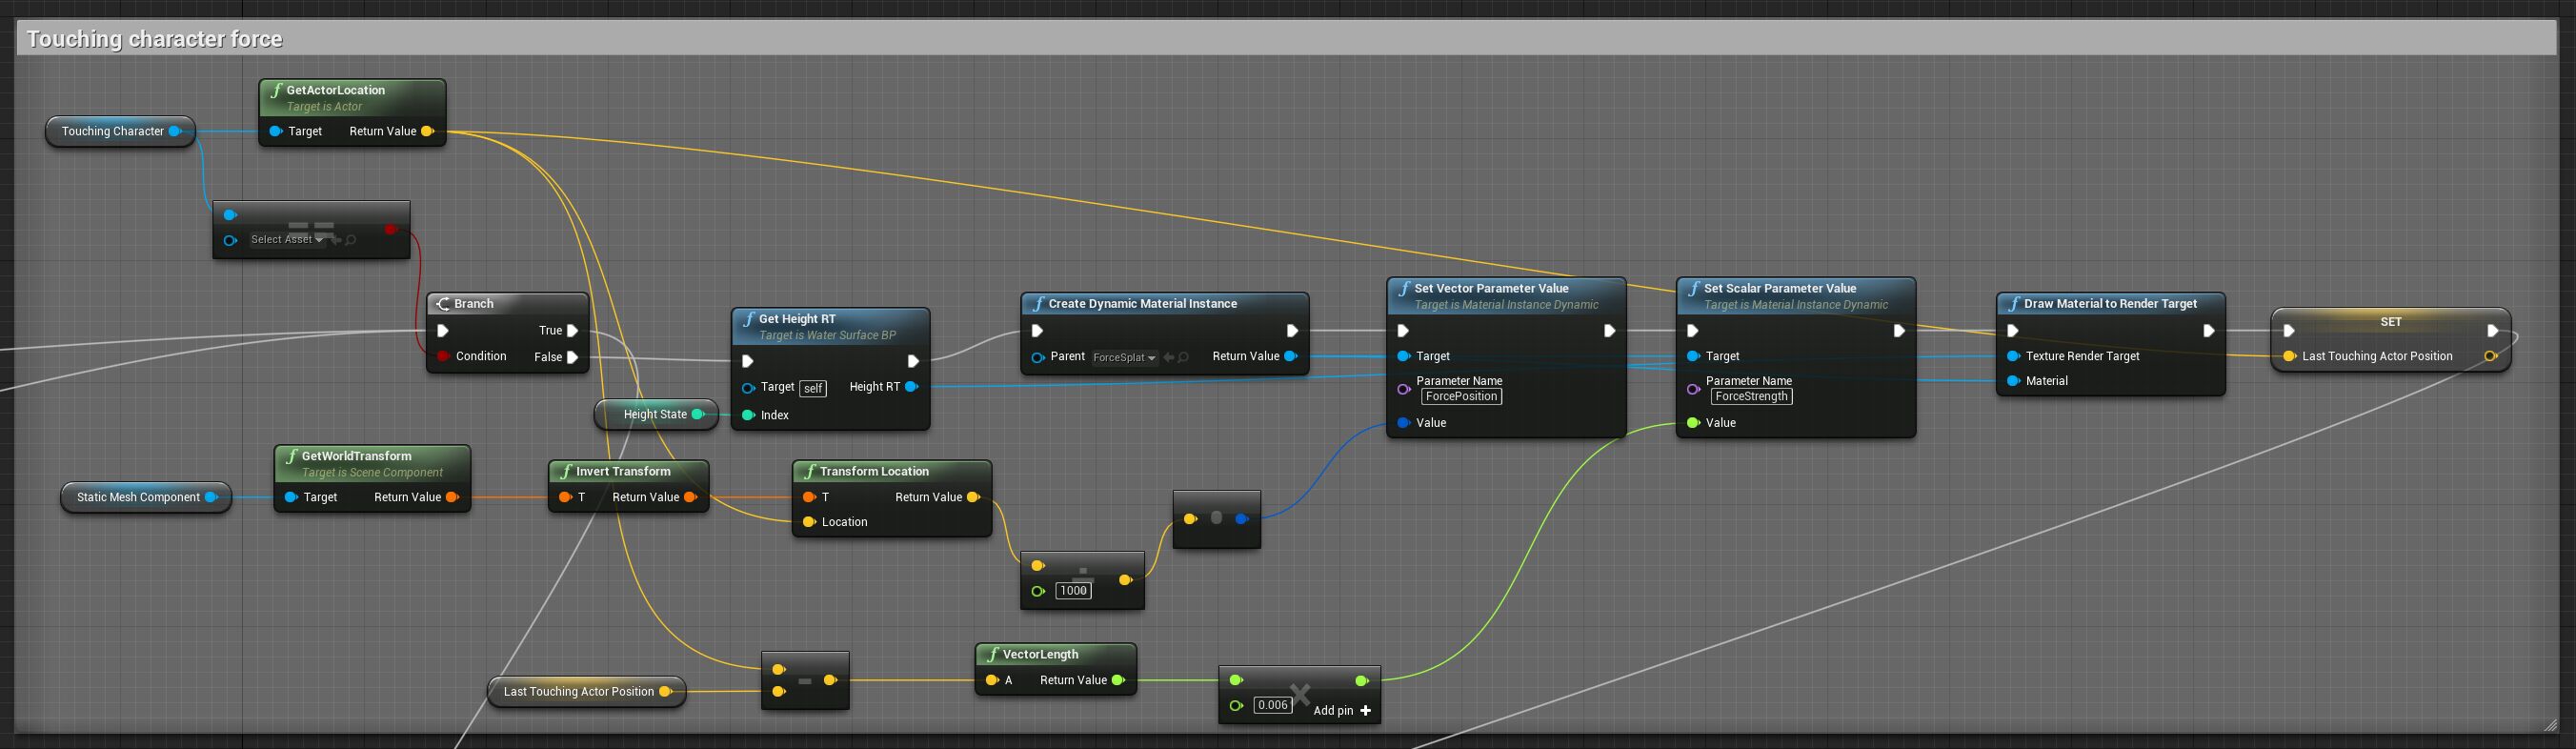The image size is (2576, 749).
Task: Select the Touching character force comment header
Action: click(154, 39)
